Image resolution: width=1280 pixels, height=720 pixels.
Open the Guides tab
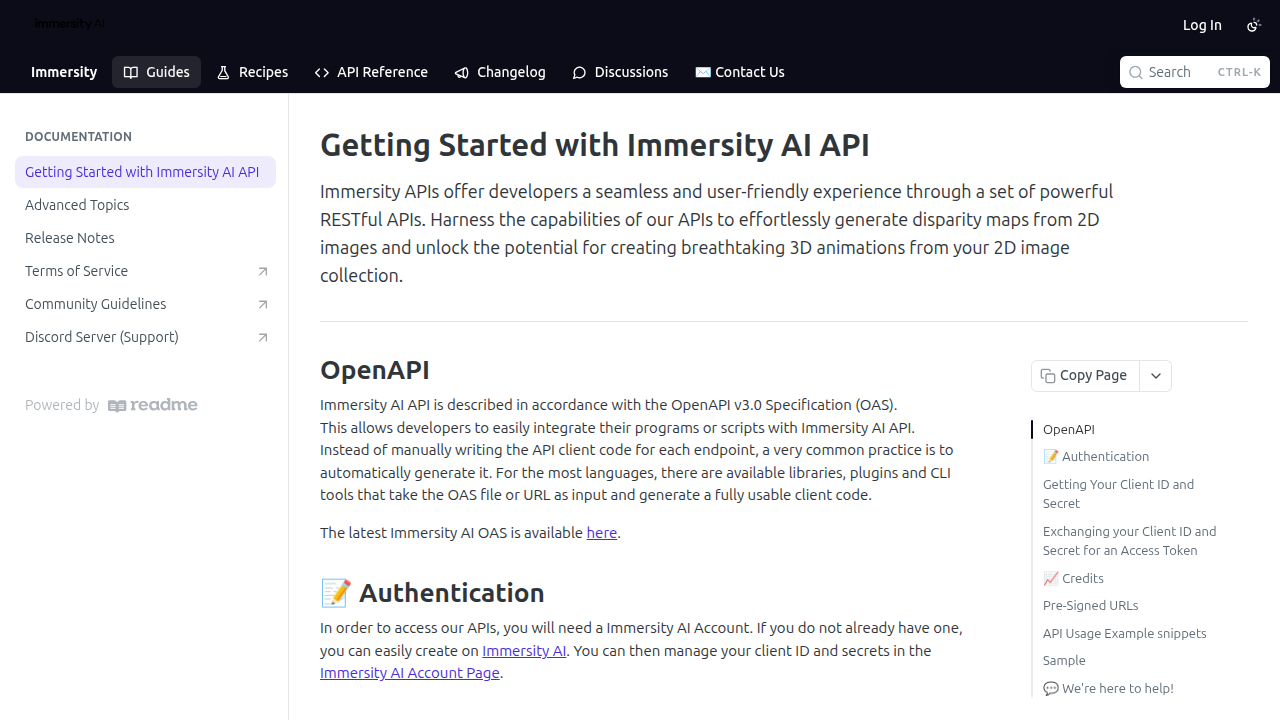(156, 72)
